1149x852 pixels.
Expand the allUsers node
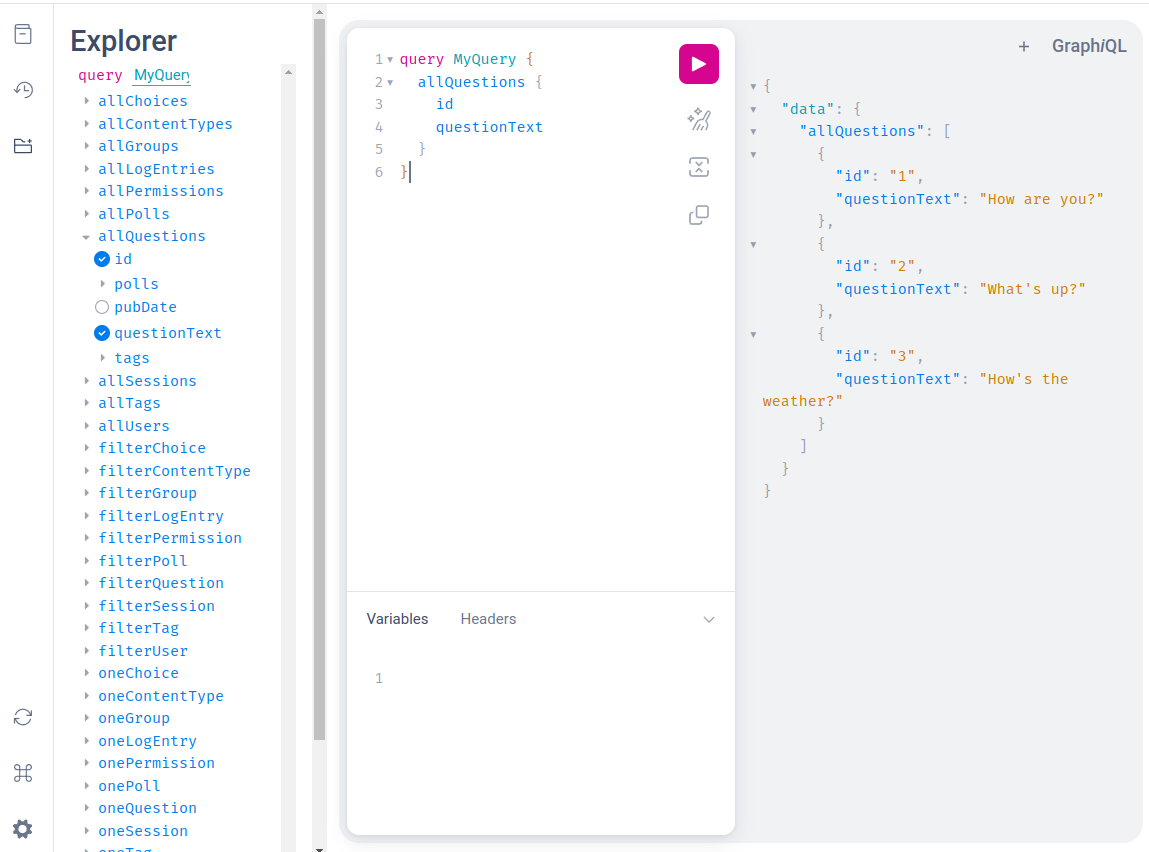[86, 426]
